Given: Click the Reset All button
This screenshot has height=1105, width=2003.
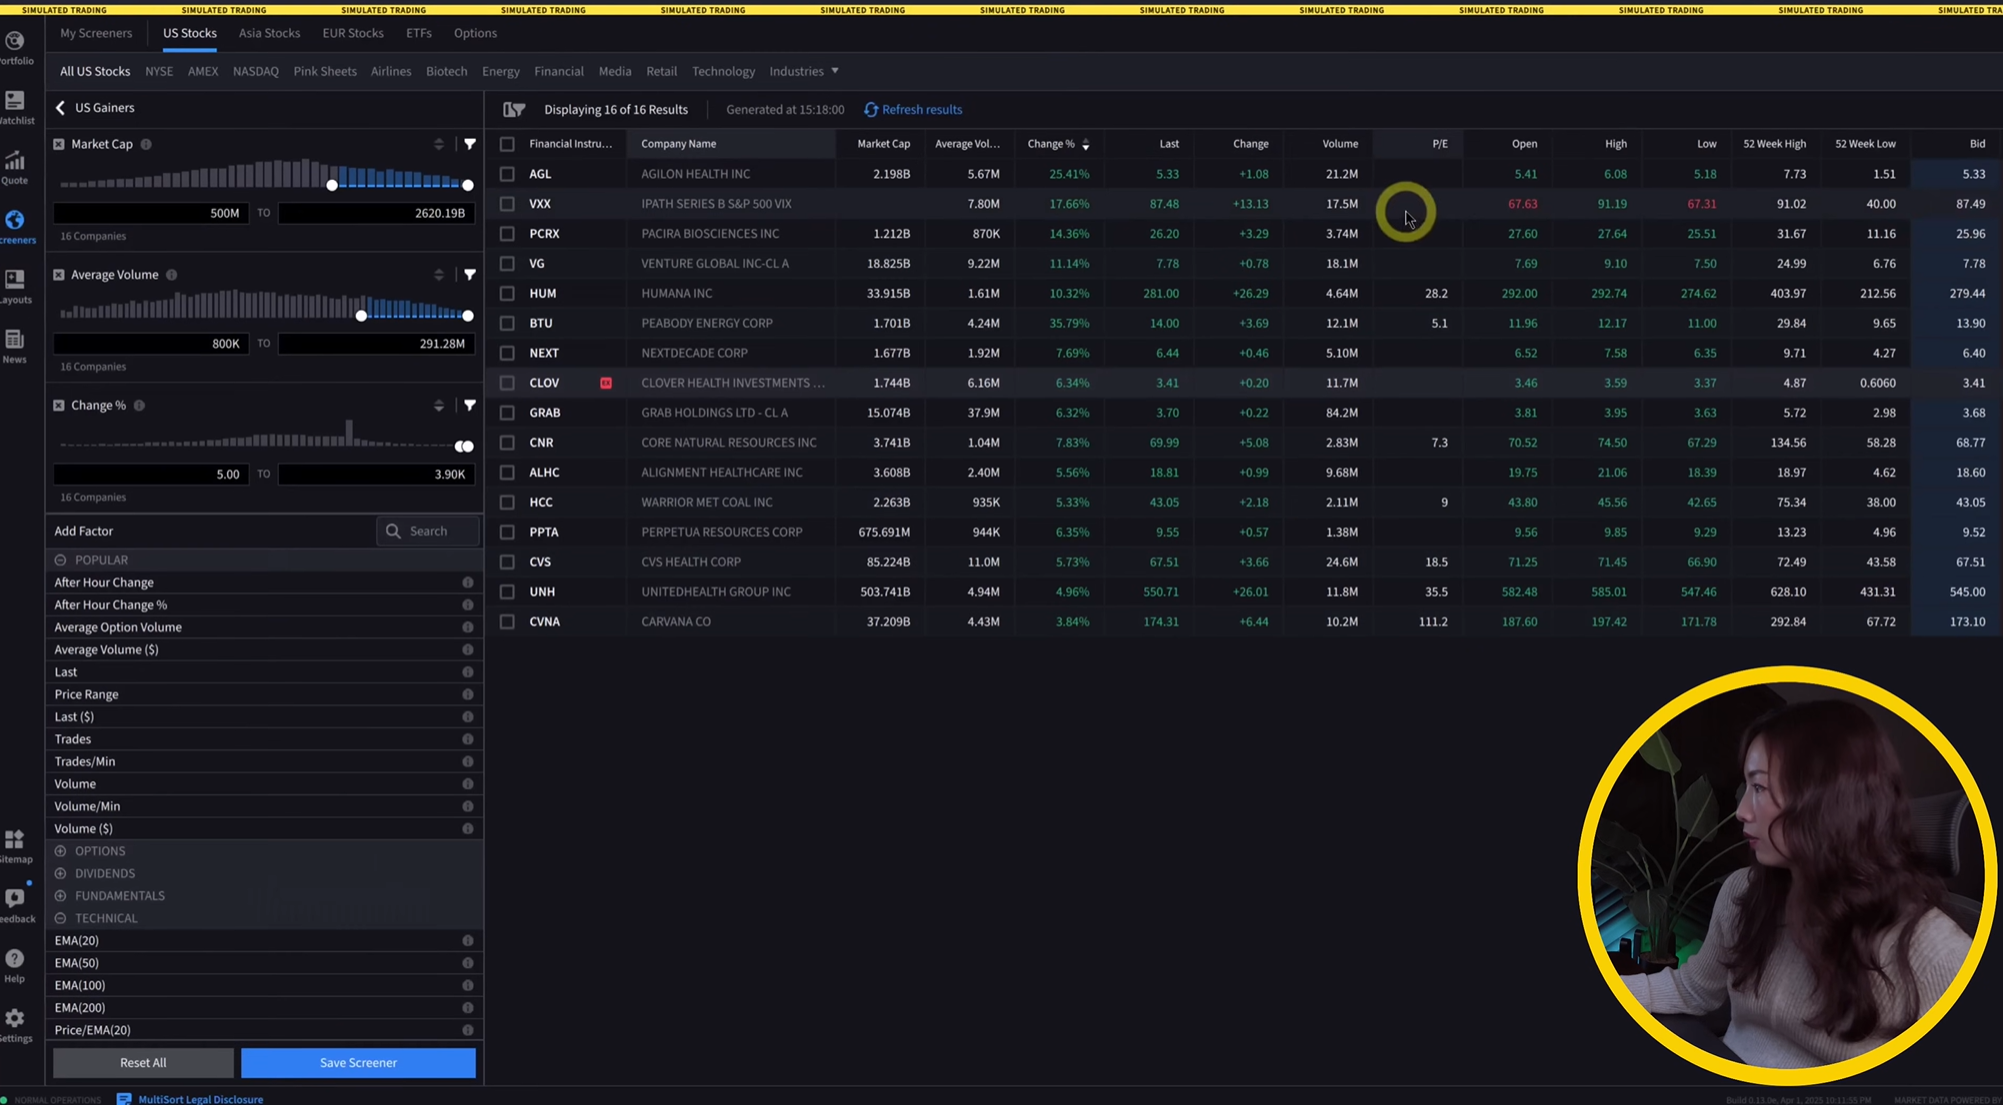Looking at the screenshot, I should click(143, 1063).
